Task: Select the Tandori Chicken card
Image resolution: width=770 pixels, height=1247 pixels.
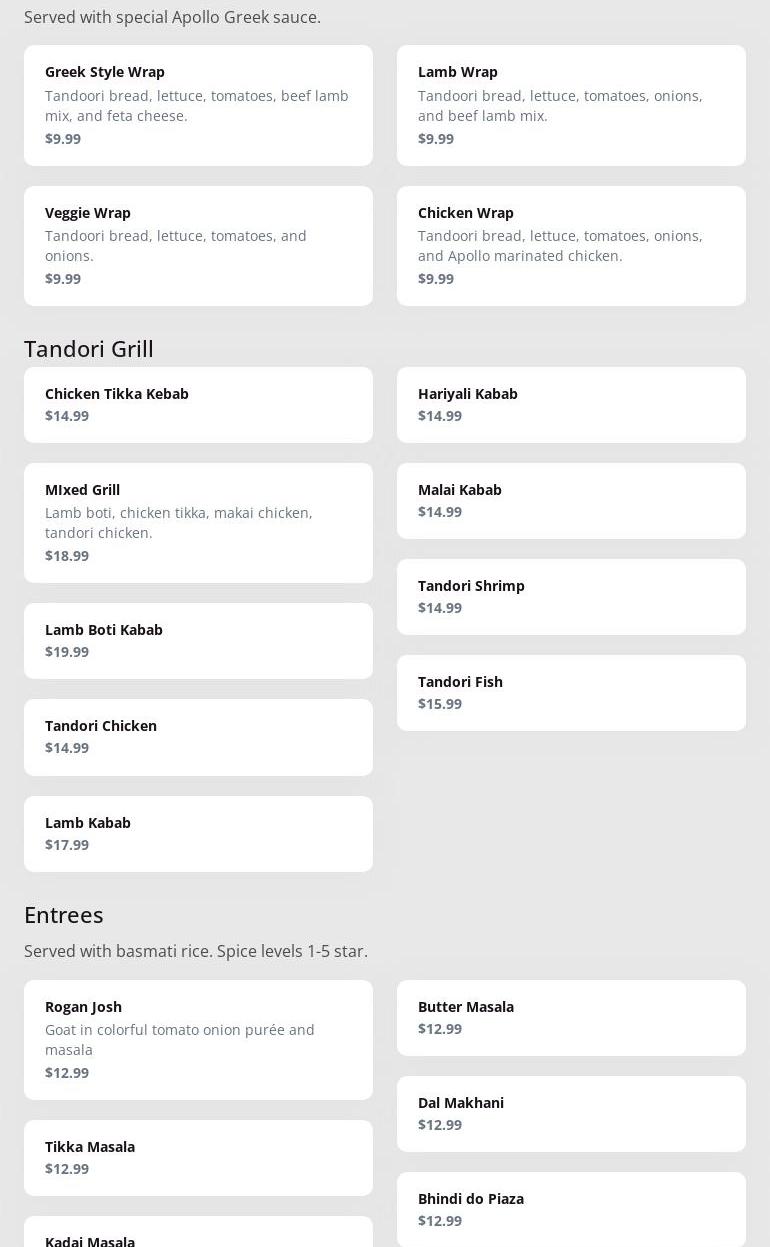Action: 198,736
